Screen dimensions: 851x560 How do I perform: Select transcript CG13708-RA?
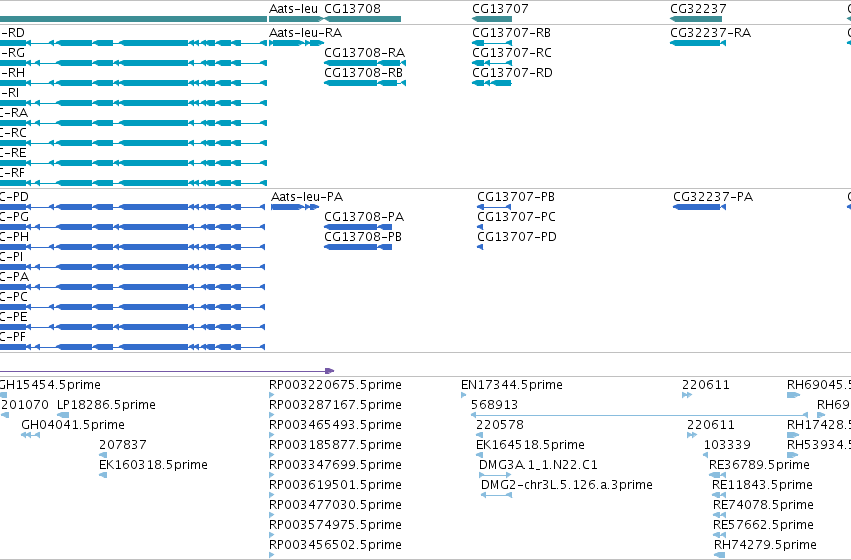(x=365, y=63)
